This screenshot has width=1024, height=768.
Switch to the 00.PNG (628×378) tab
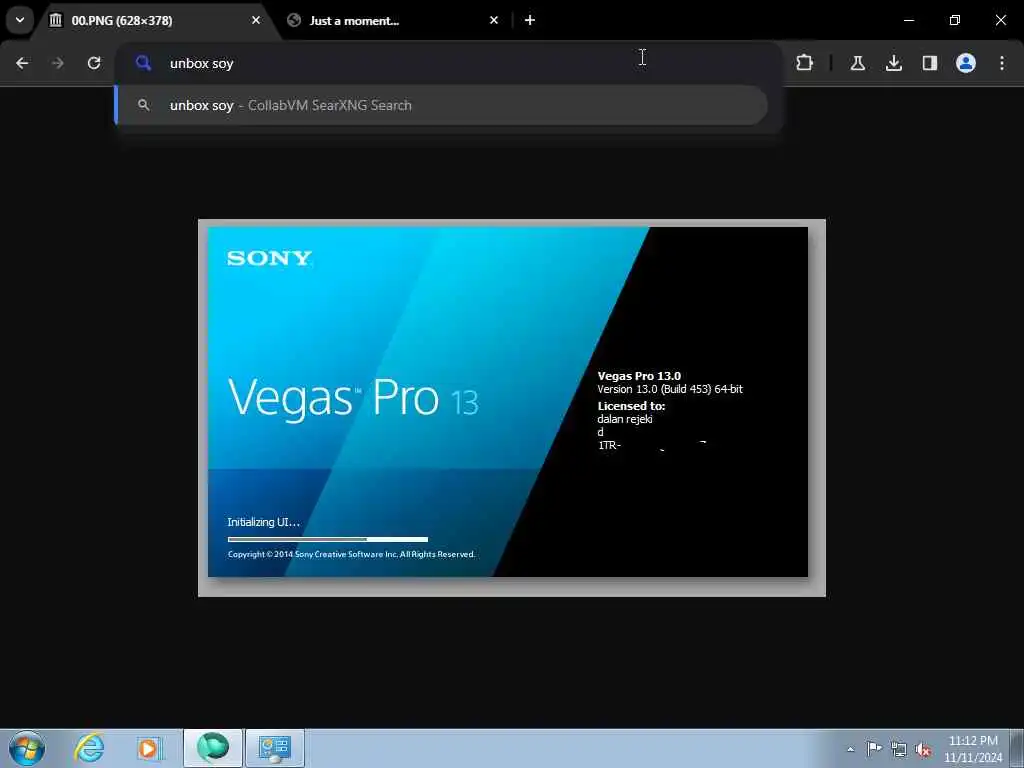point(154,20)
